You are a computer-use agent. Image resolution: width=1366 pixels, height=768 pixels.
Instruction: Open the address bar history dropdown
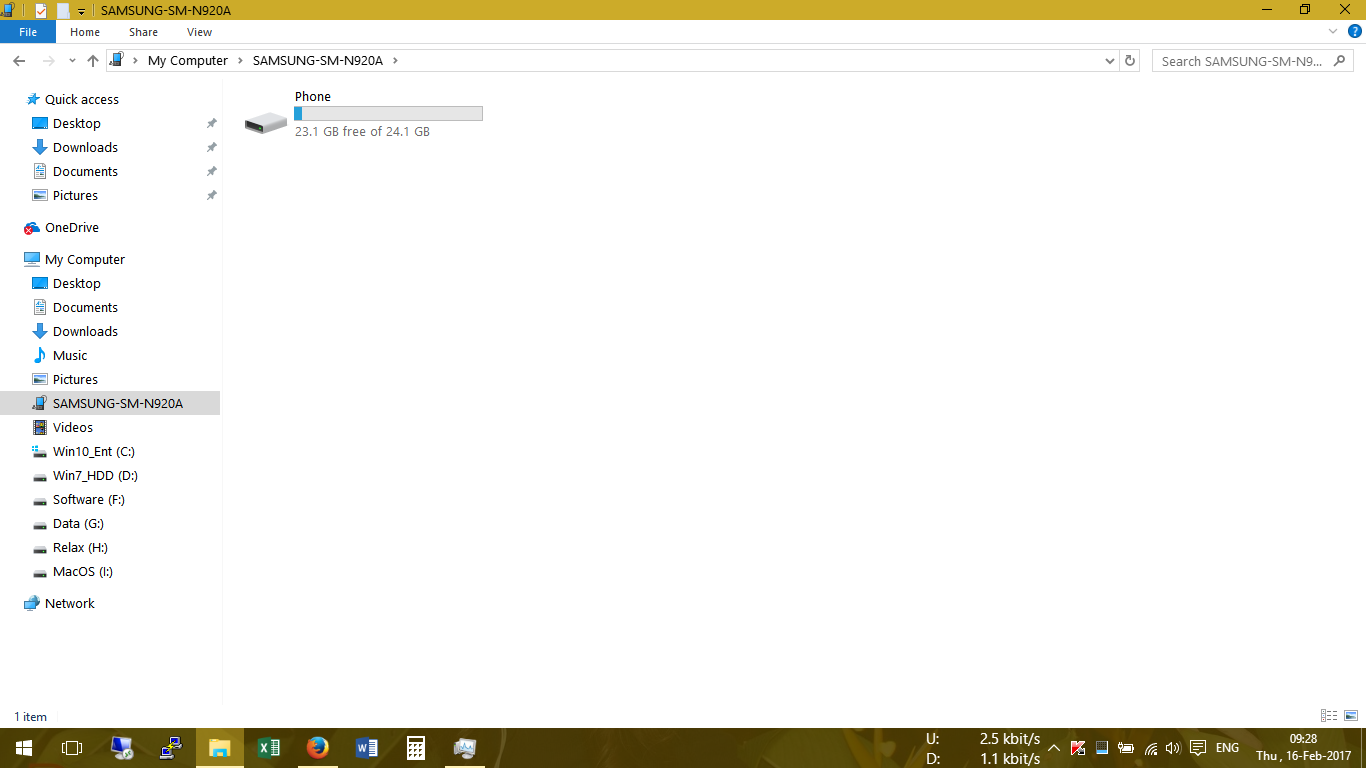pos(1109,61)
